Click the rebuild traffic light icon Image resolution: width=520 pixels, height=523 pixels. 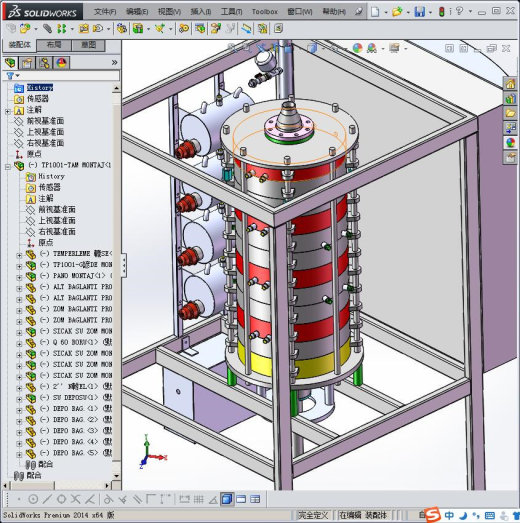[442, 12]
